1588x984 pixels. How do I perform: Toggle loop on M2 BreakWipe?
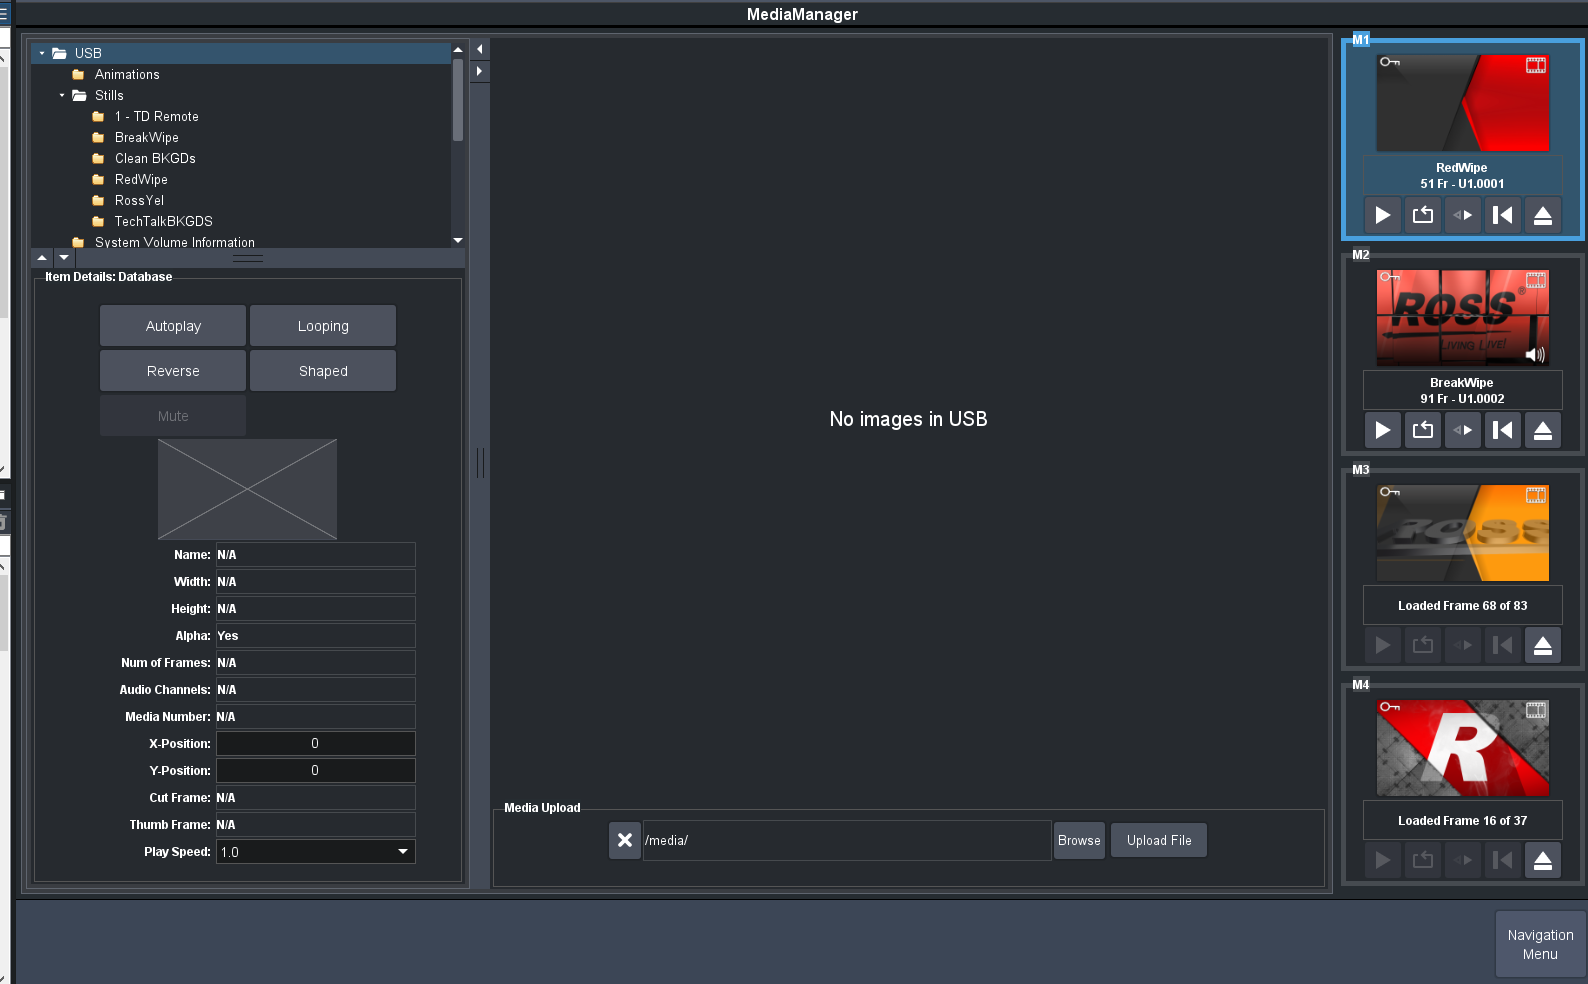click(x=1423, y=430)
